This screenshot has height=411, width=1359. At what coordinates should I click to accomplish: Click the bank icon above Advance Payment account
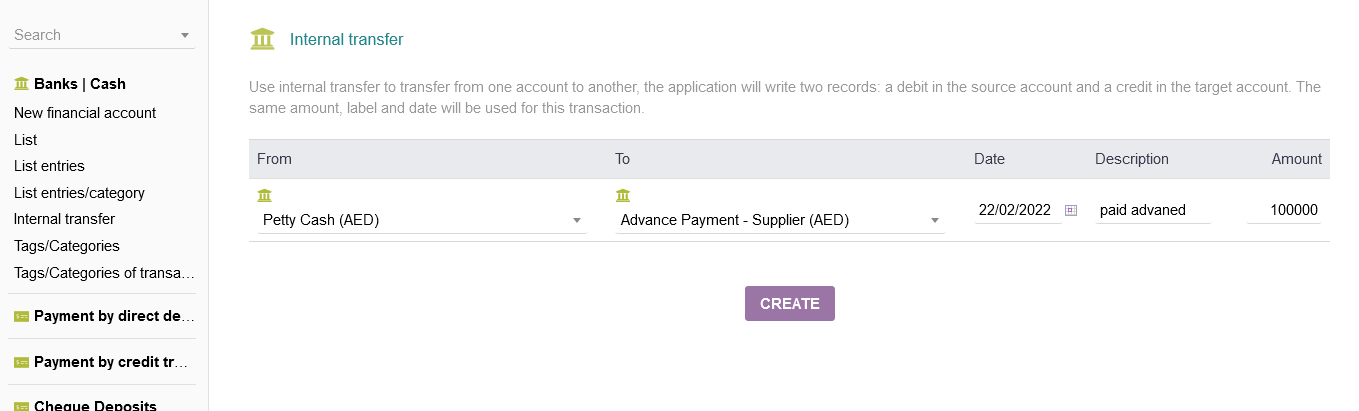pyautogui.click(x=623, y=195)
